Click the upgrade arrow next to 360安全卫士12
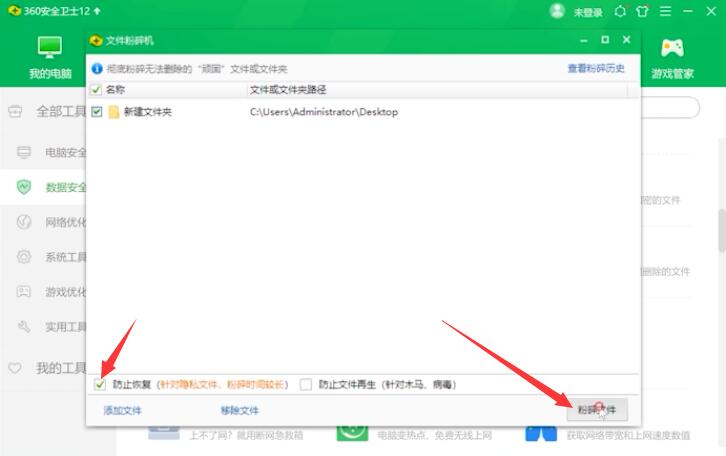Screen dimensions: 726x456 (97, 11)
